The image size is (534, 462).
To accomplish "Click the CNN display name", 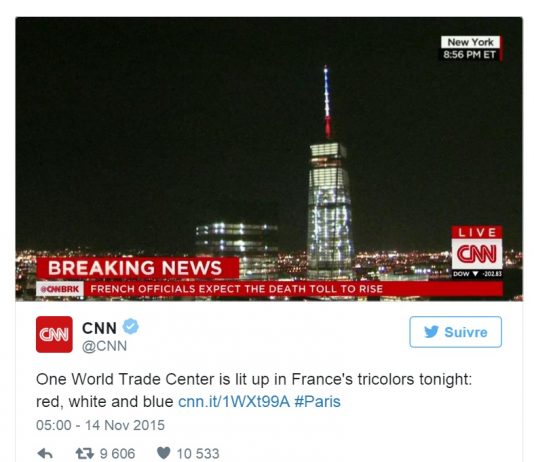I will click(99, 328).
